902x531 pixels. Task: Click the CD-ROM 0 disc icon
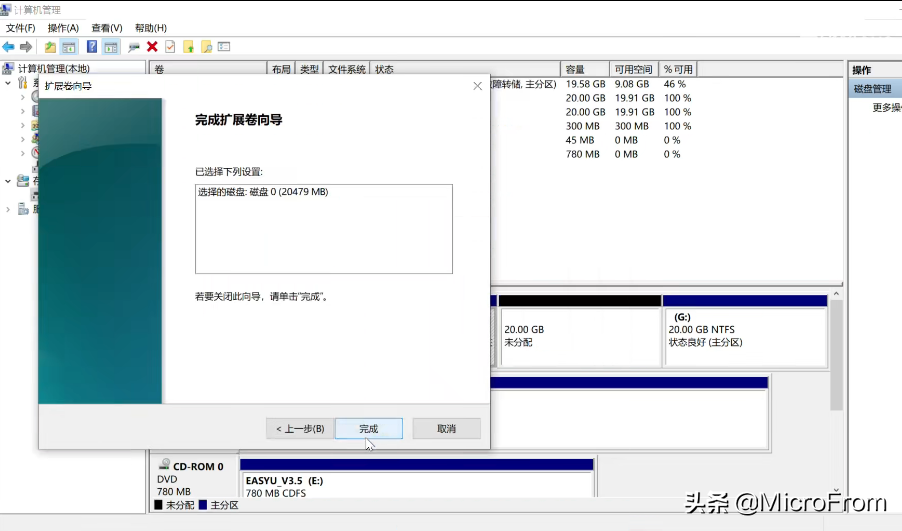point(163,466)
